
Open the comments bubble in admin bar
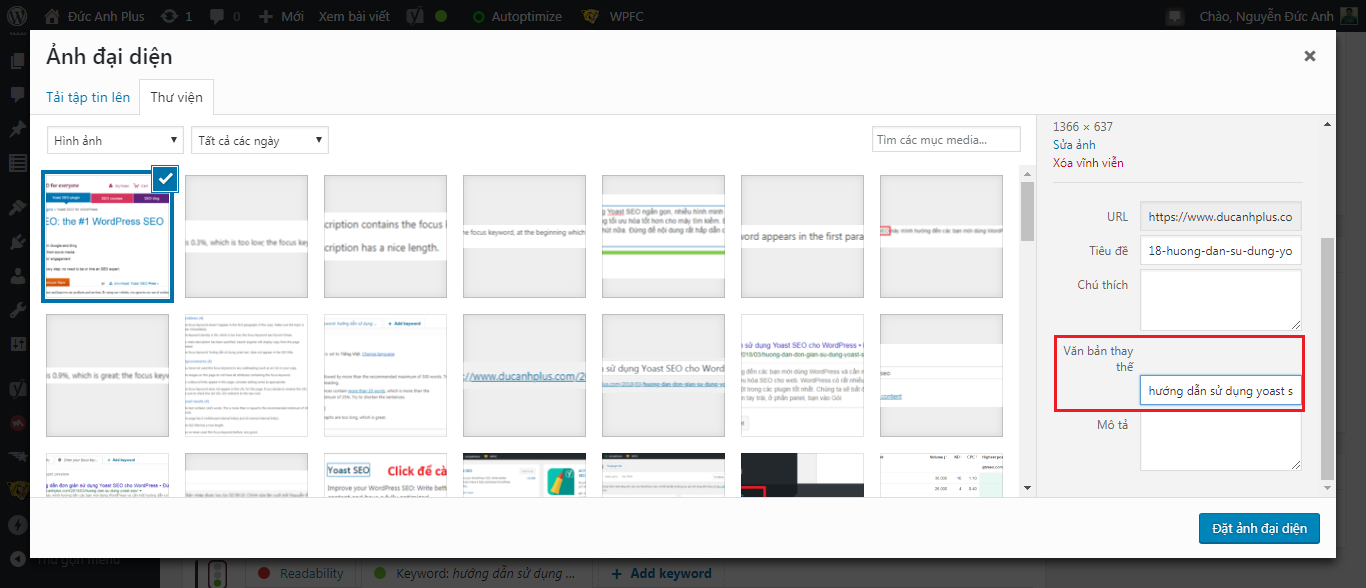tap(226, 16)
